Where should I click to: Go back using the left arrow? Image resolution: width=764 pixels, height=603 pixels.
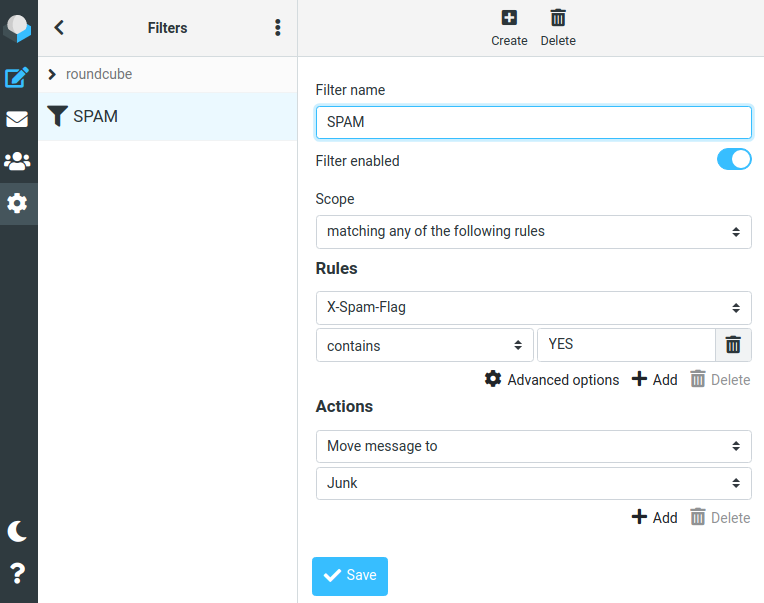pyautogui.click(x=59, y=28)
